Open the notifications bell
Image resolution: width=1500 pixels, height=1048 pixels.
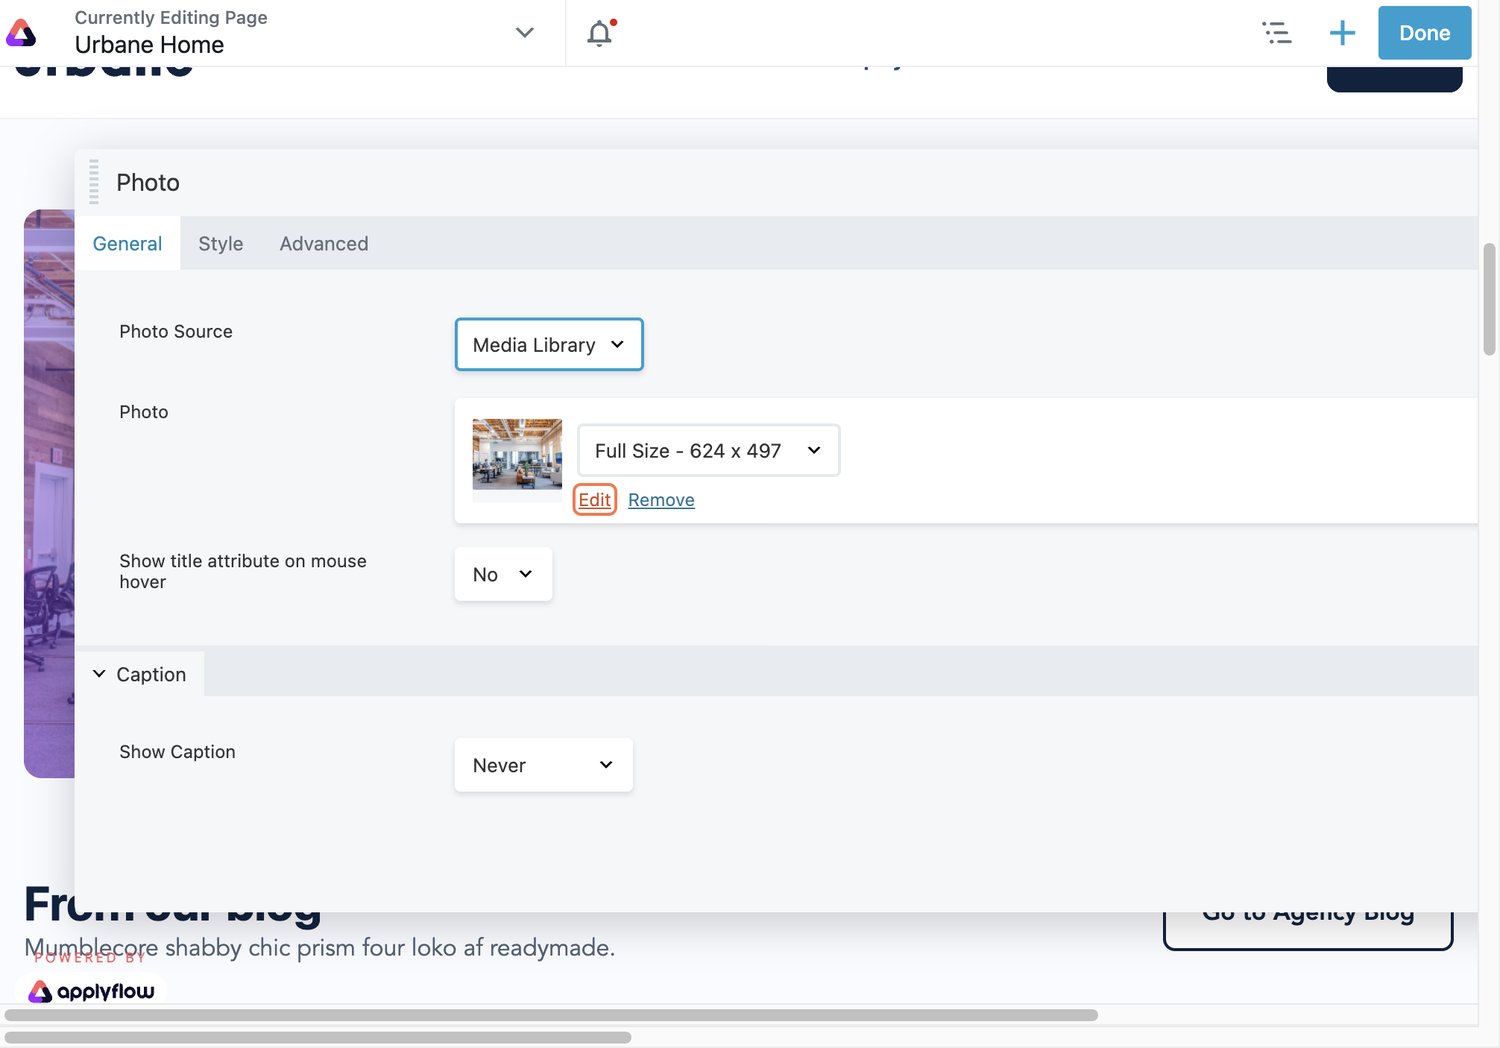pos(600,33)
